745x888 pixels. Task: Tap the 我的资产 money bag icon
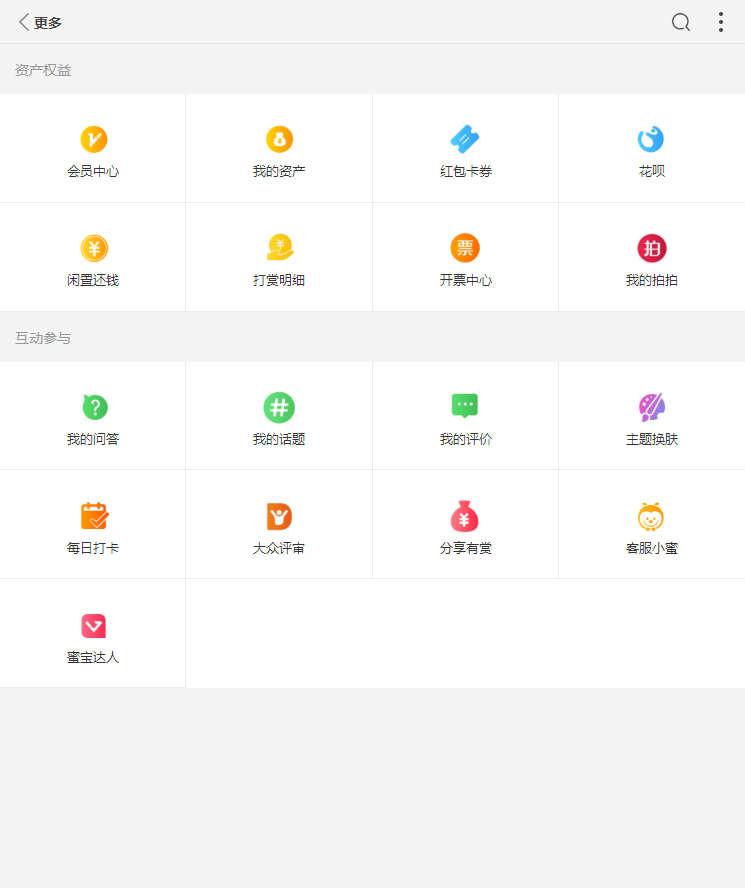(x=279, y=140)
